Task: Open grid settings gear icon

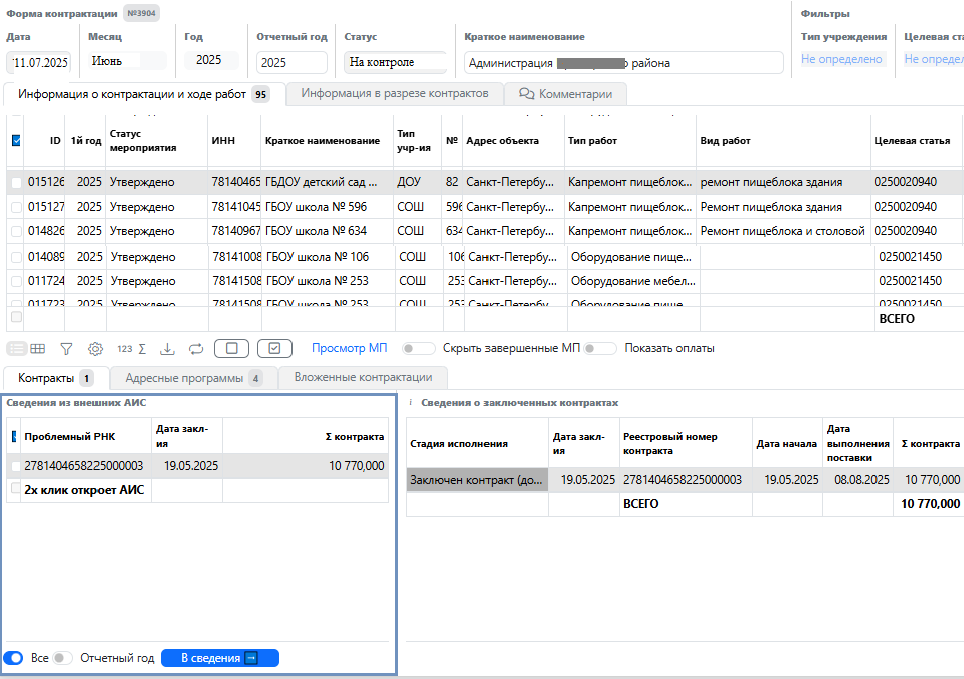Action: click(95, 349)
